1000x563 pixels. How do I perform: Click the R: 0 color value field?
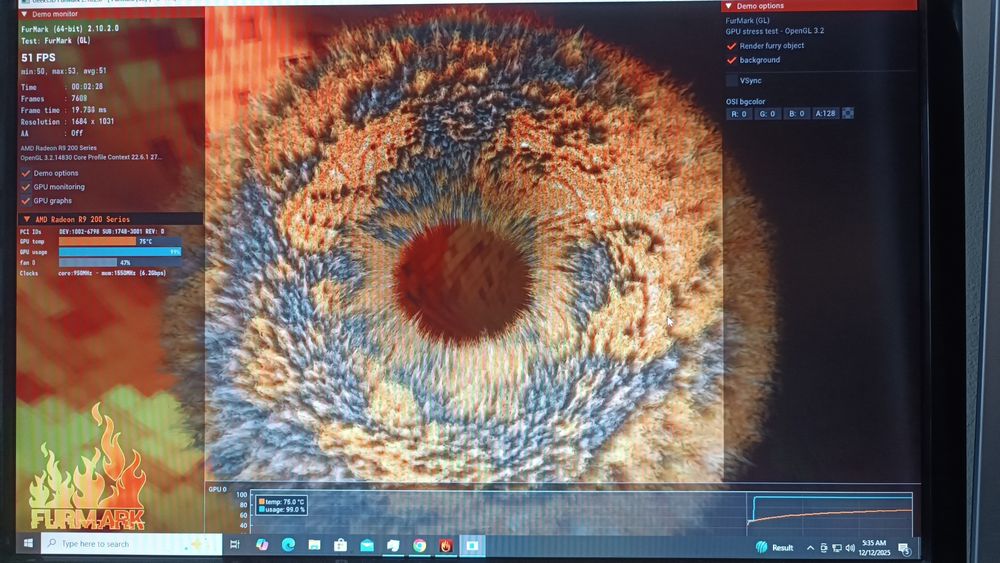(x=739, y=113)
